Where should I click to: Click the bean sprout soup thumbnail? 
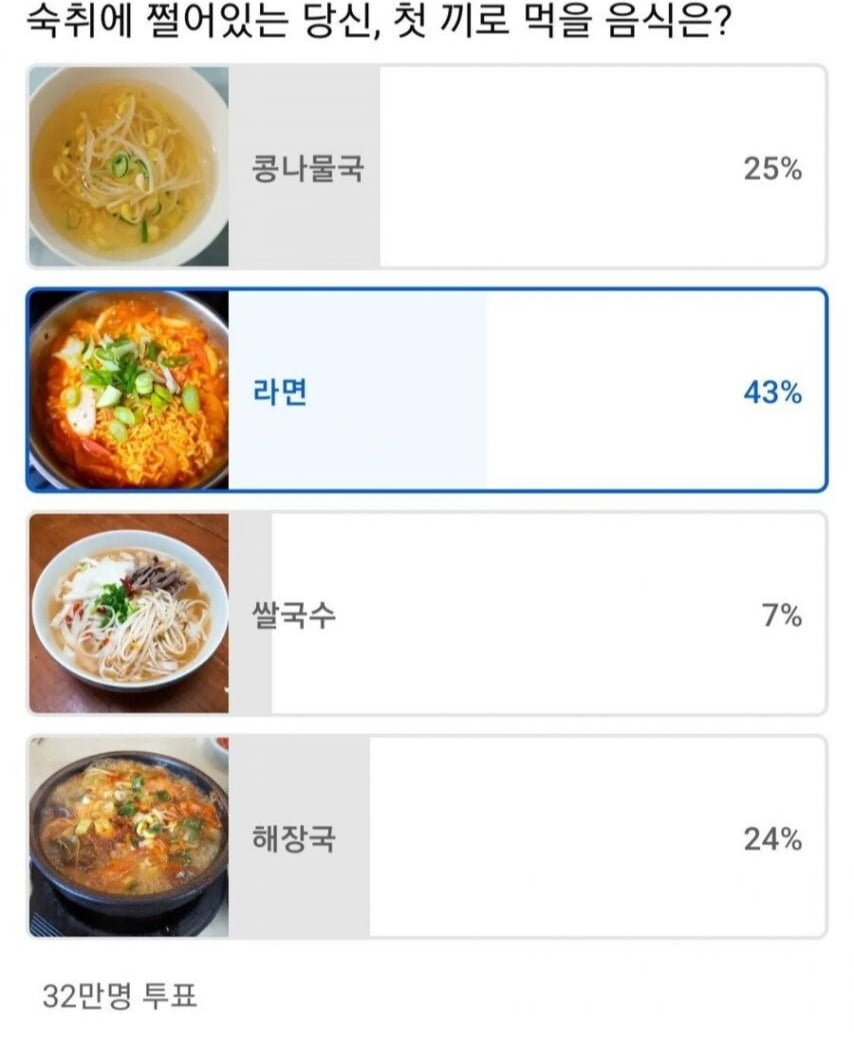(x=129, y=166)
